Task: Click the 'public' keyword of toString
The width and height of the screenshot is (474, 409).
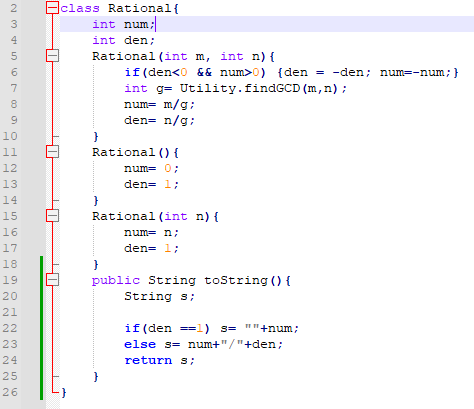Action: pos(116,281)
